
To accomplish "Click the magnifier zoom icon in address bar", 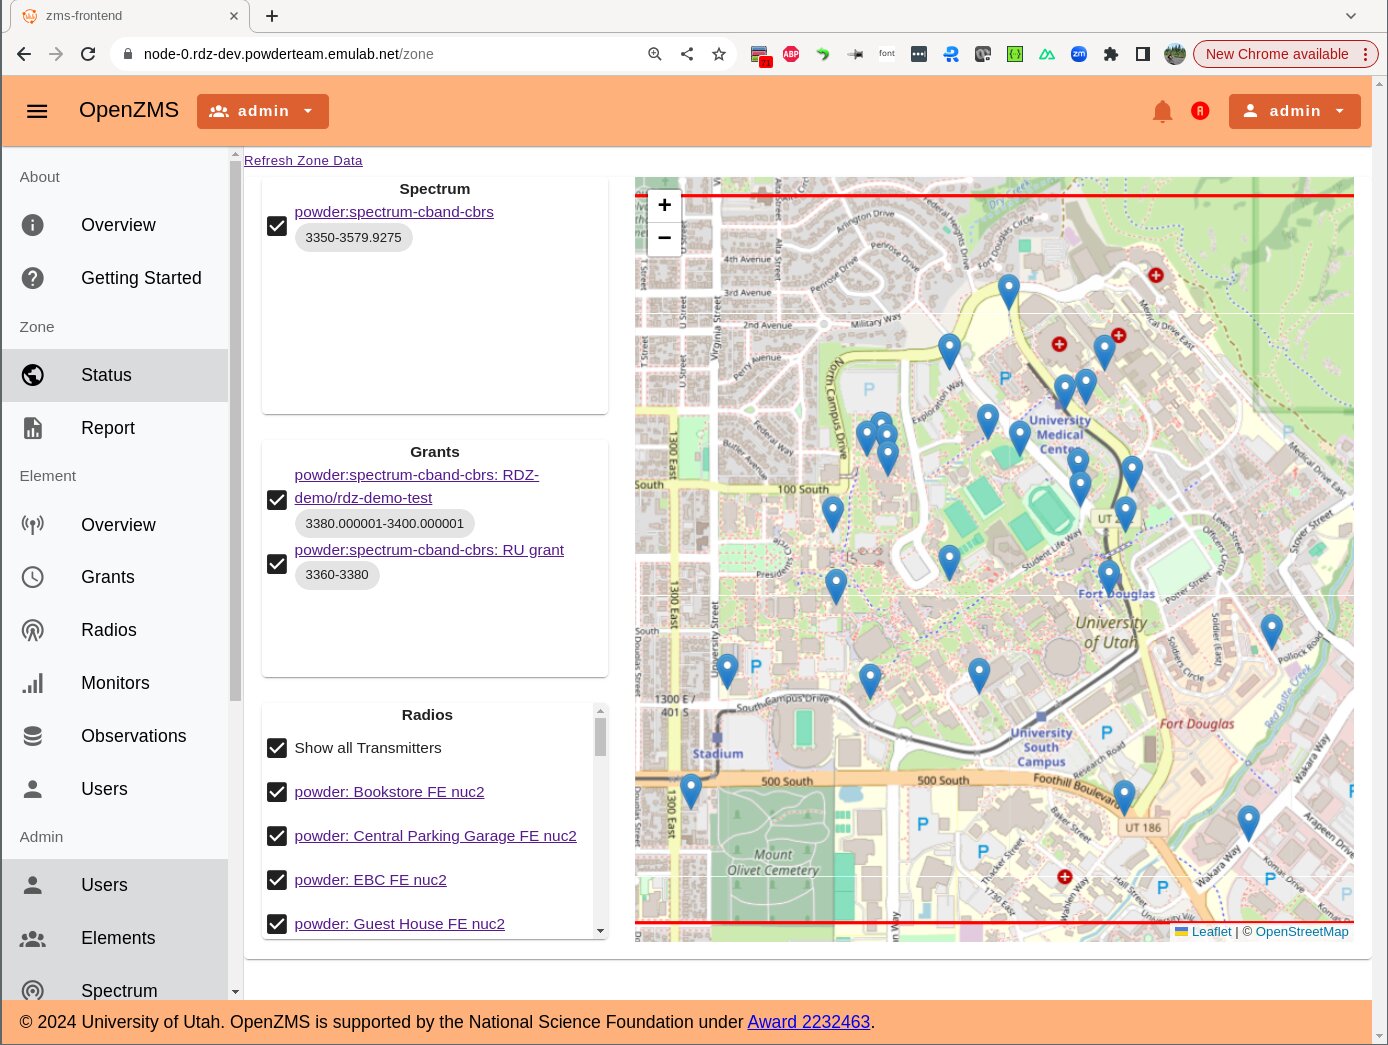I will click(x=655, y=54).
